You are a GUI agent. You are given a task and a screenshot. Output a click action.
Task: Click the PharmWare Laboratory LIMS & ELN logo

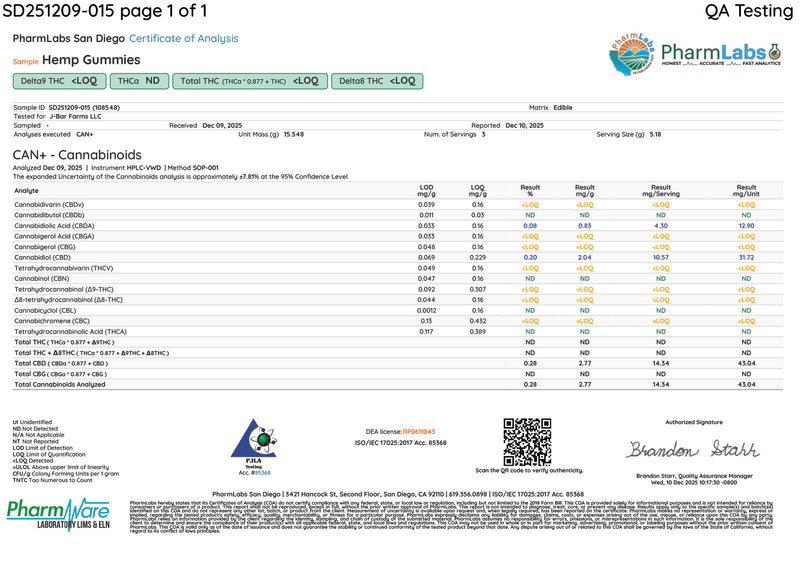(58, 514)
